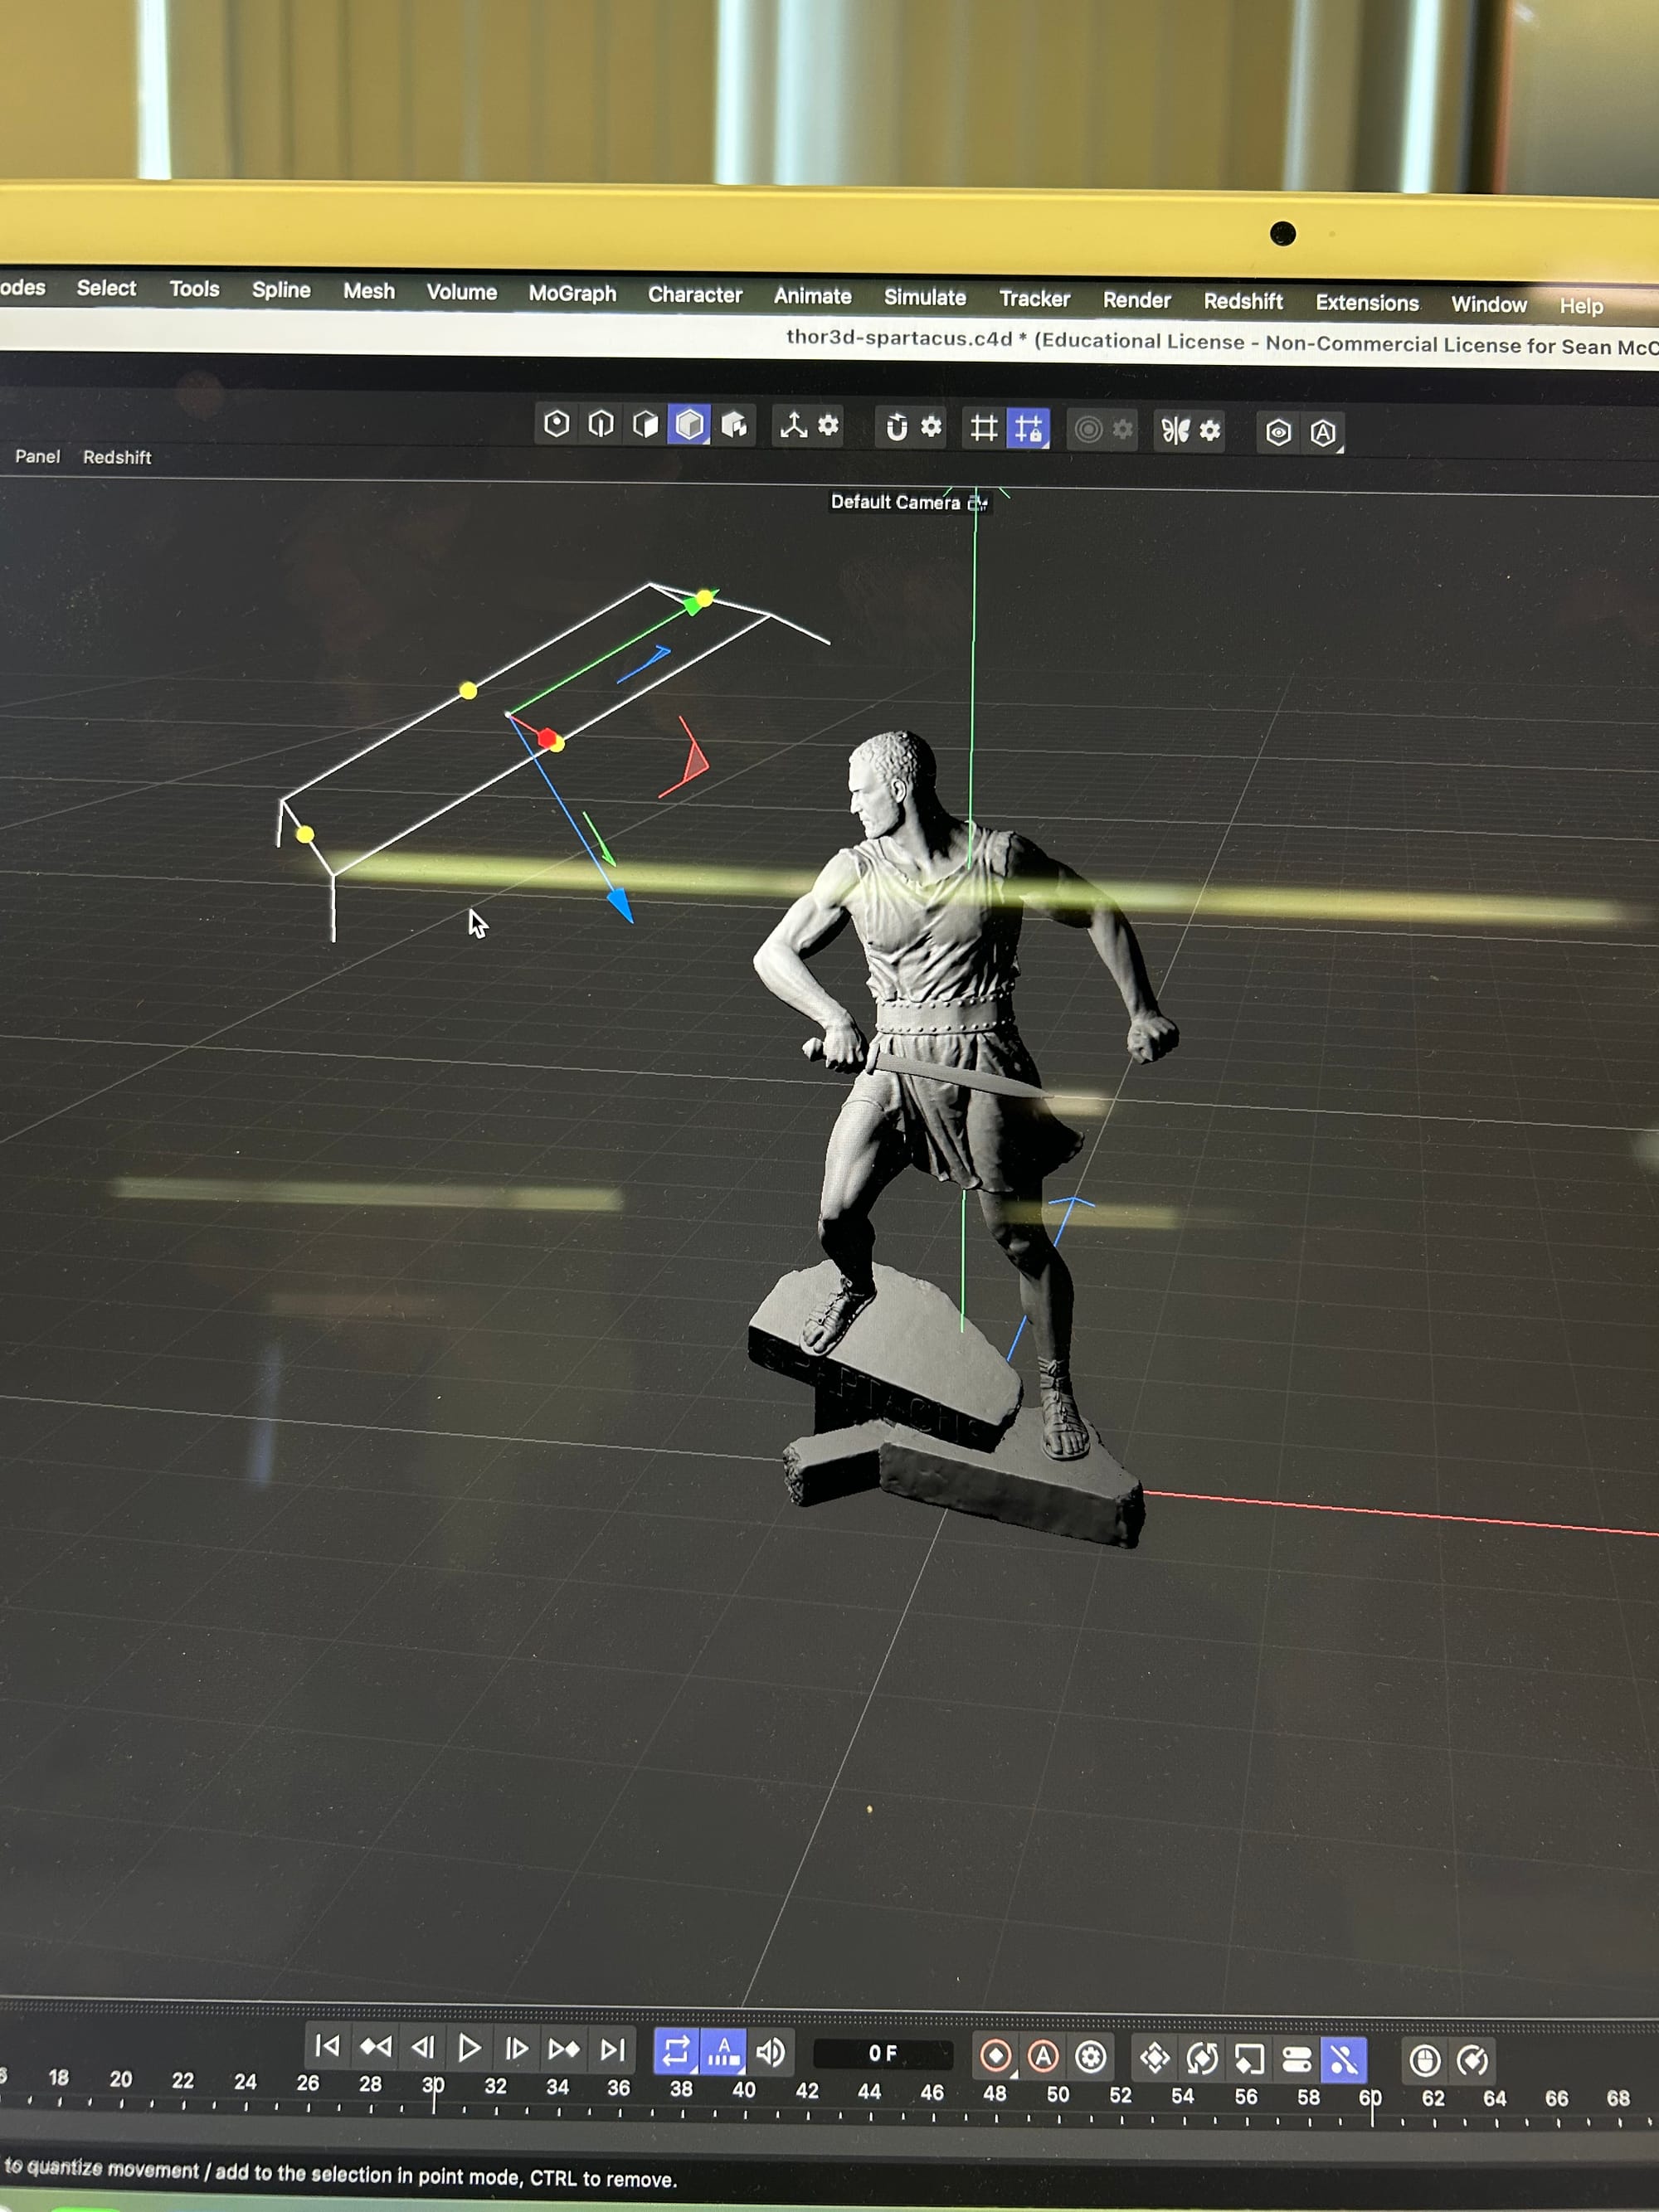Click the current frame 0 F field
The image size is (1659, 2212).
(x=883, y=2054)
